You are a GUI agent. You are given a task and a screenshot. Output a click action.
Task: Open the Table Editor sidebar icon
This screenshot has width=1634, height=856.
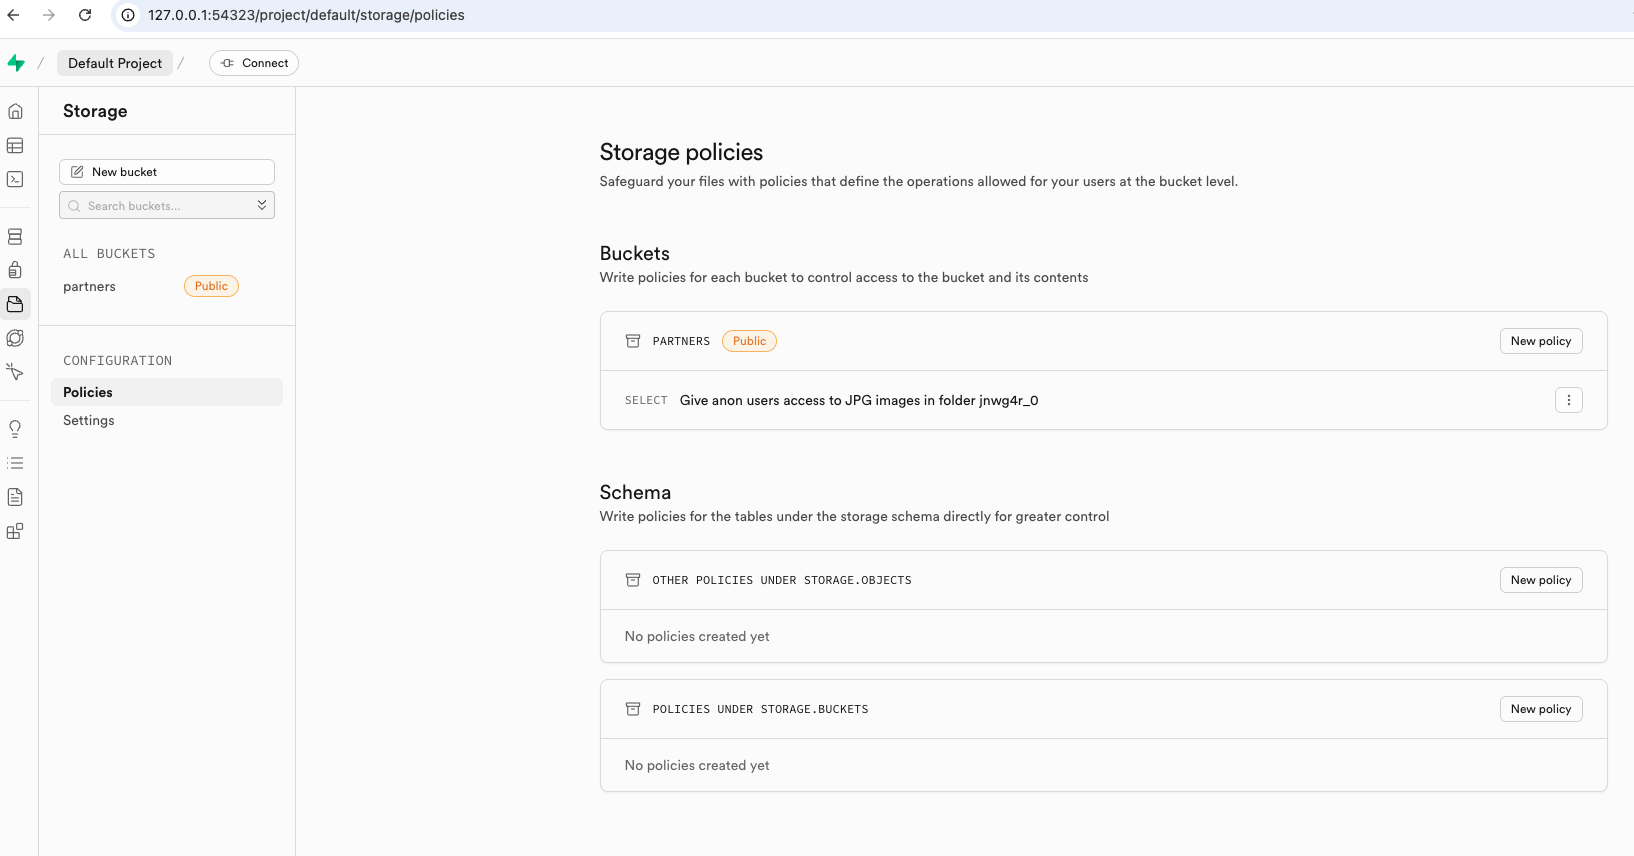(x=15, y=146)
